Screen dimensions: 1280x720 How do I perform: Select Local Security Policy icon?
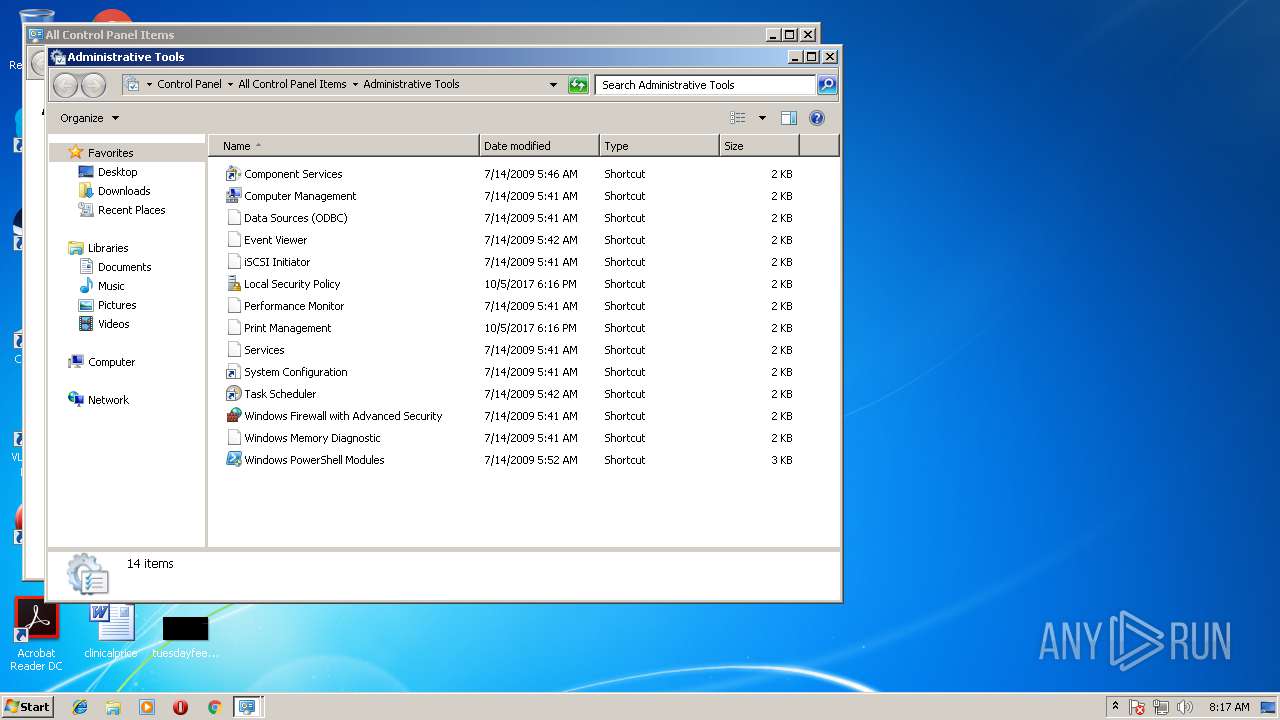click(x=233, y=284)
